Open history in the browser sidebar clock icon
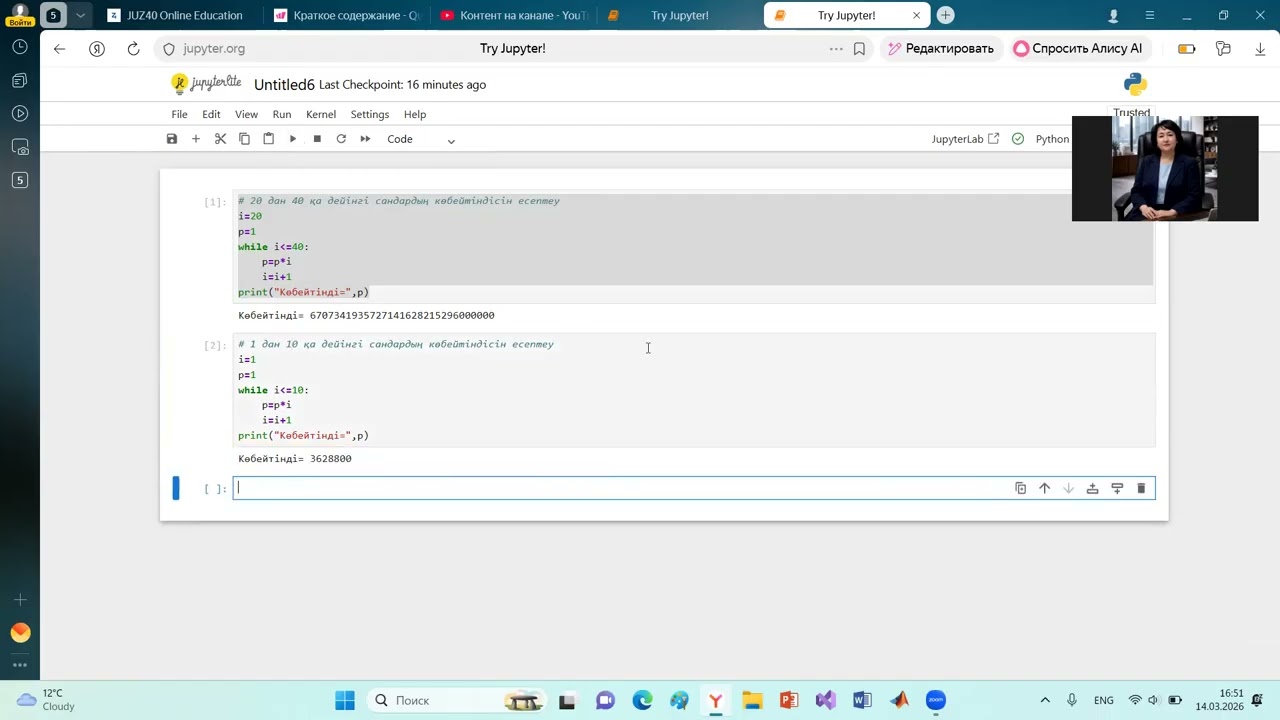 click(x=20, y=47)
